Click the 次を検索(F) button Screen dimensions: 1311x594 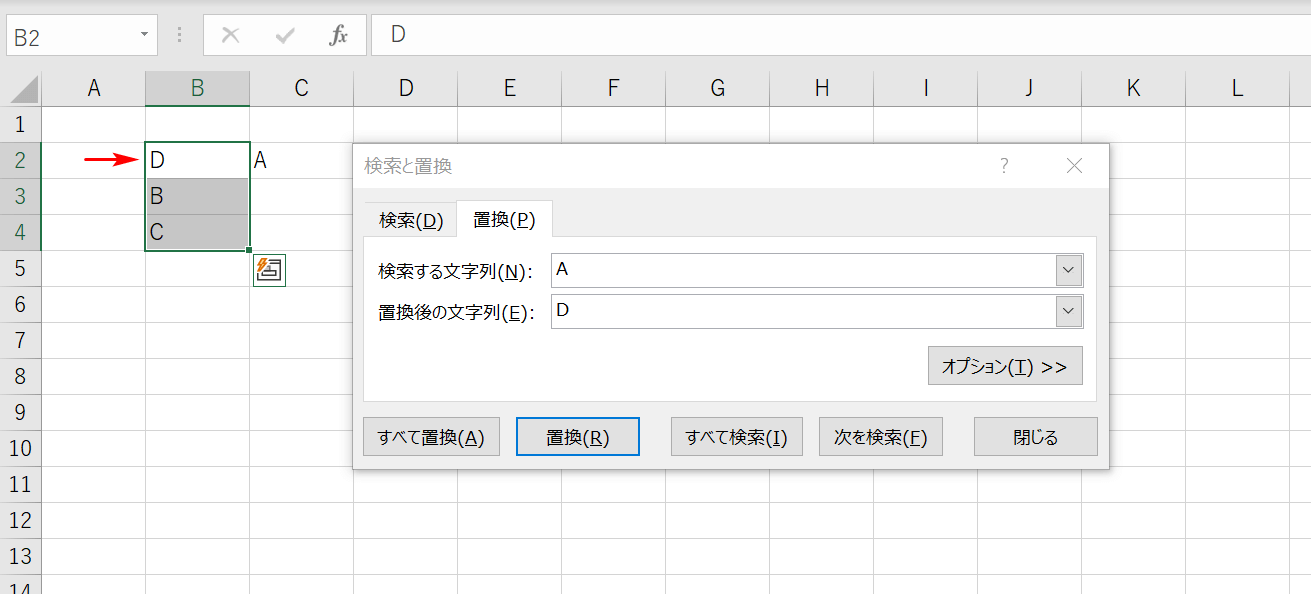880,437
